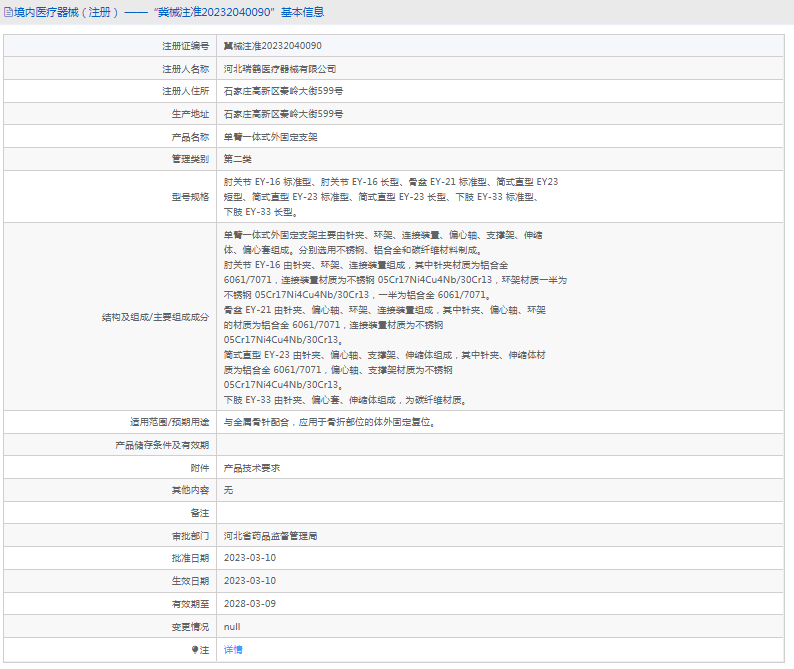
Task: Click the 批准日期 value 2023-03-10
Action: (x=250, y=558)
